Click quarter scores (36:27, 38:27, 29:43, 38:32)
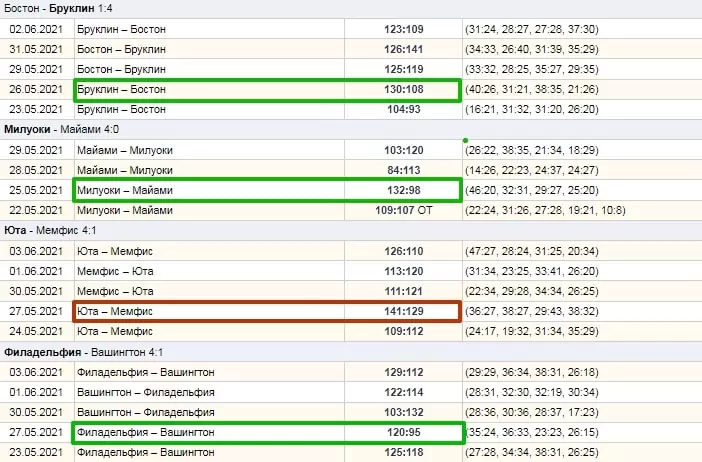 point(531,311)
